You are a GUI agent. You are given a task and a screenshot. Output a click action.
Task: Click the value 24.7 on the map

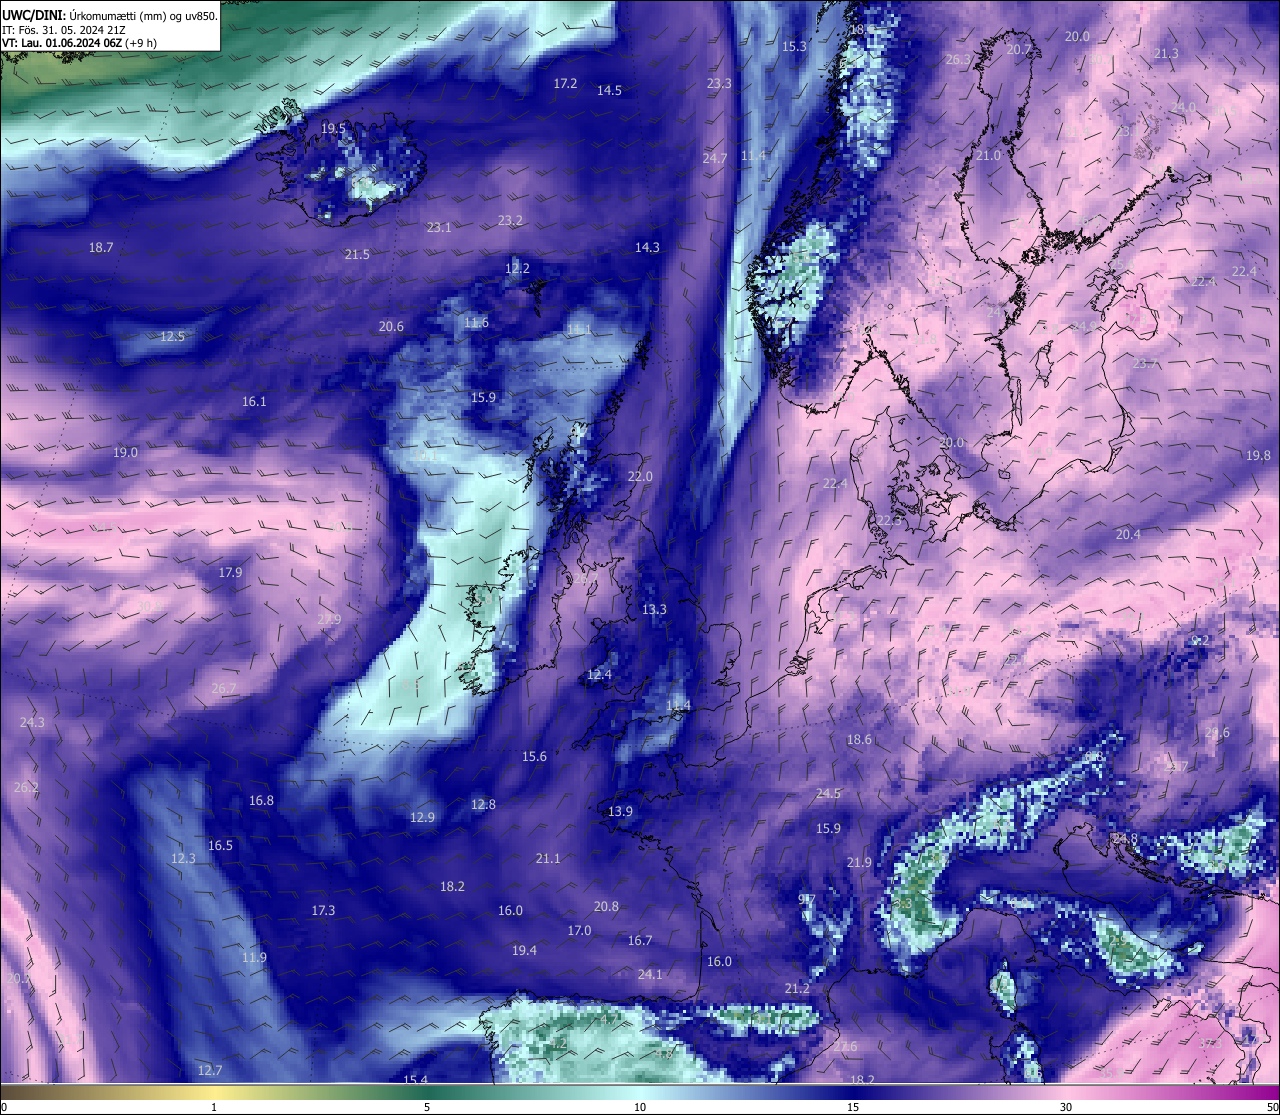(x=715, y=159)
